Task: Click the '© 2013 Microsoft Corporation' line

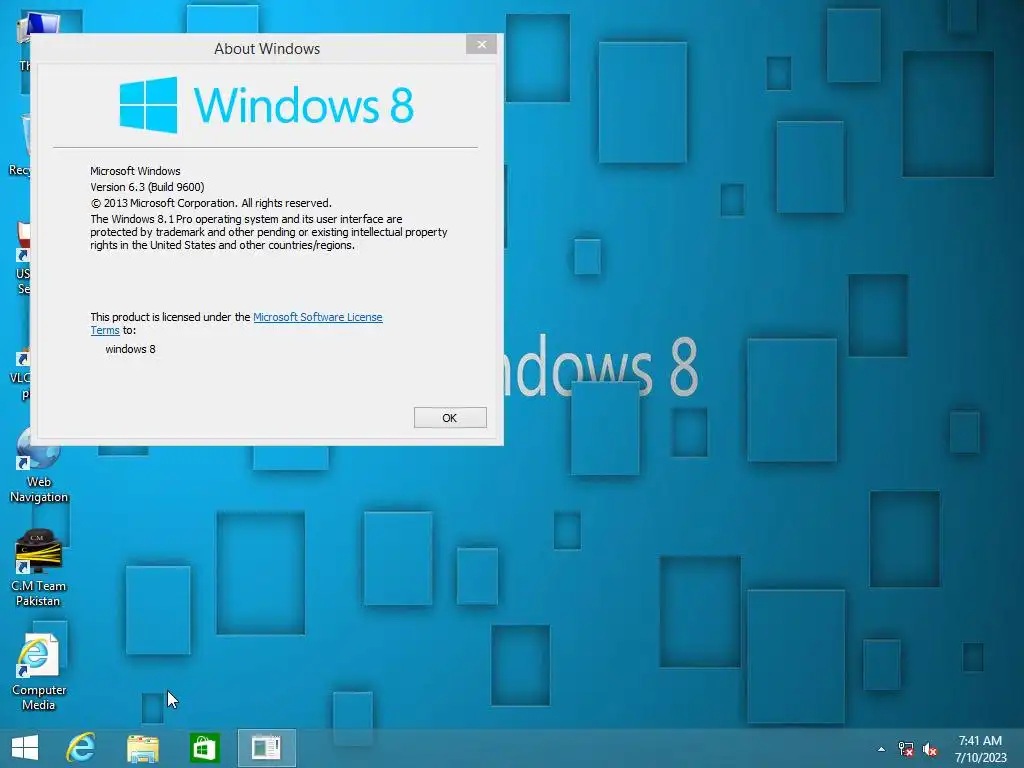Action: click(x=211, y=203)
